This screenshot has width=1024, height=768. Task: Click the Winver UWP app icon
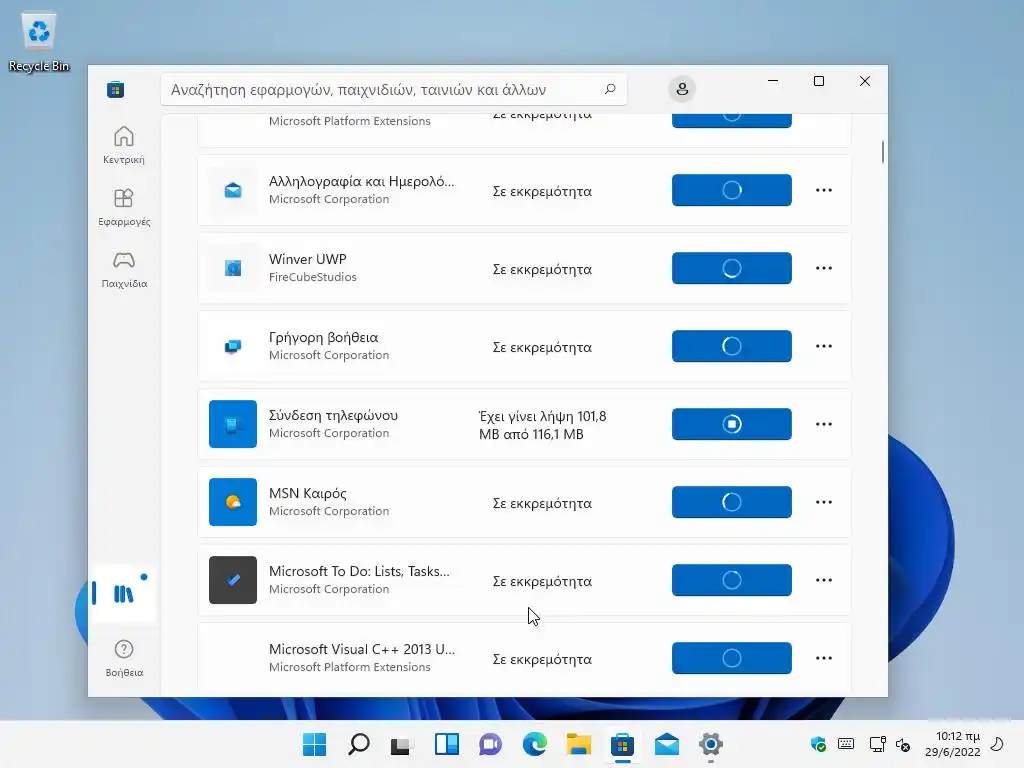(x=233, y=268)
